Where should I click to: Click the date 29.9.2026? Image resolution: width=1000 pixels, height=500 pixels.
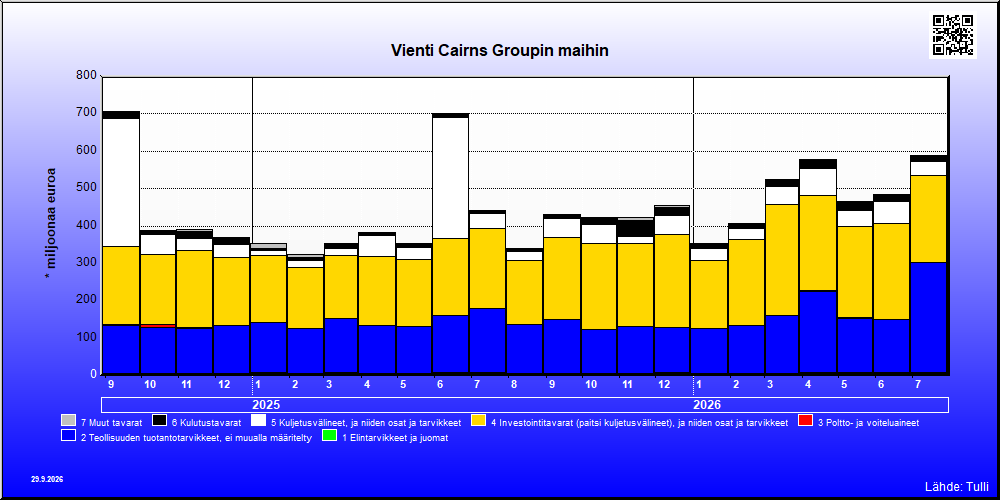point(47,479)
